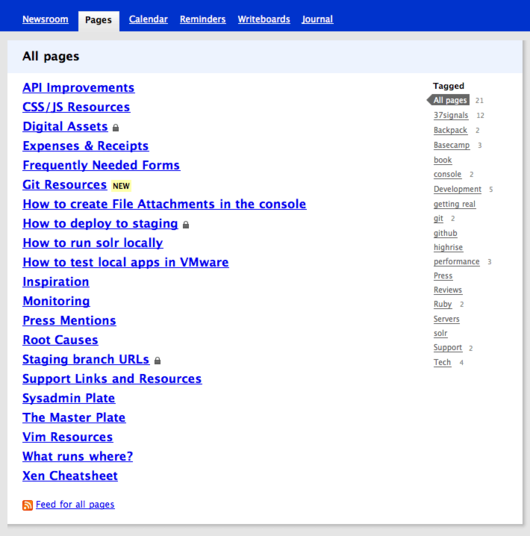Click lock icon beside How to deploy to staging
Screen dimensions: 530x536
186,225
